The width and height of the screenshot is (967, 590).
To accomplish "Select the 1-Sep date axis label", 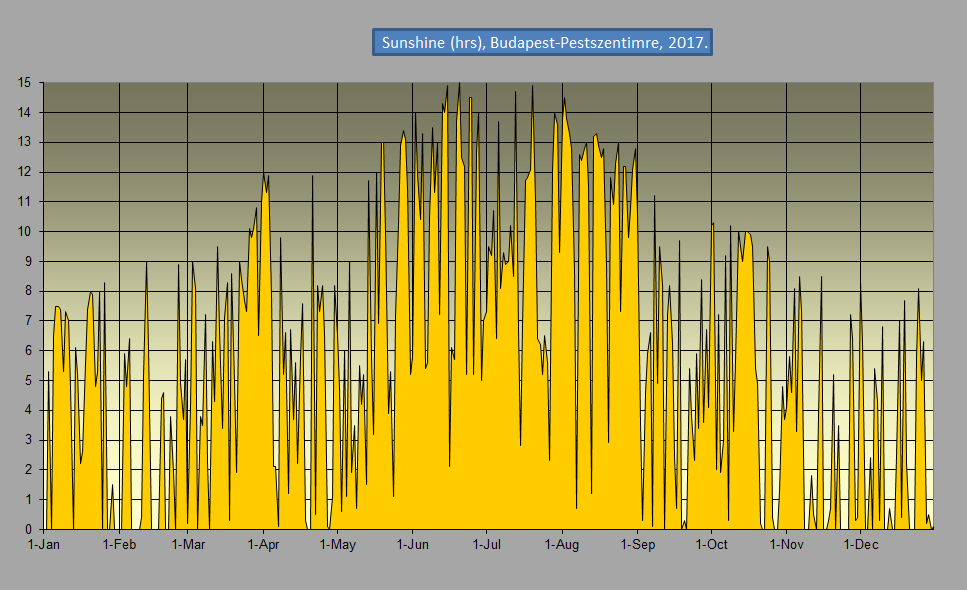I will (x=637, y=545).
